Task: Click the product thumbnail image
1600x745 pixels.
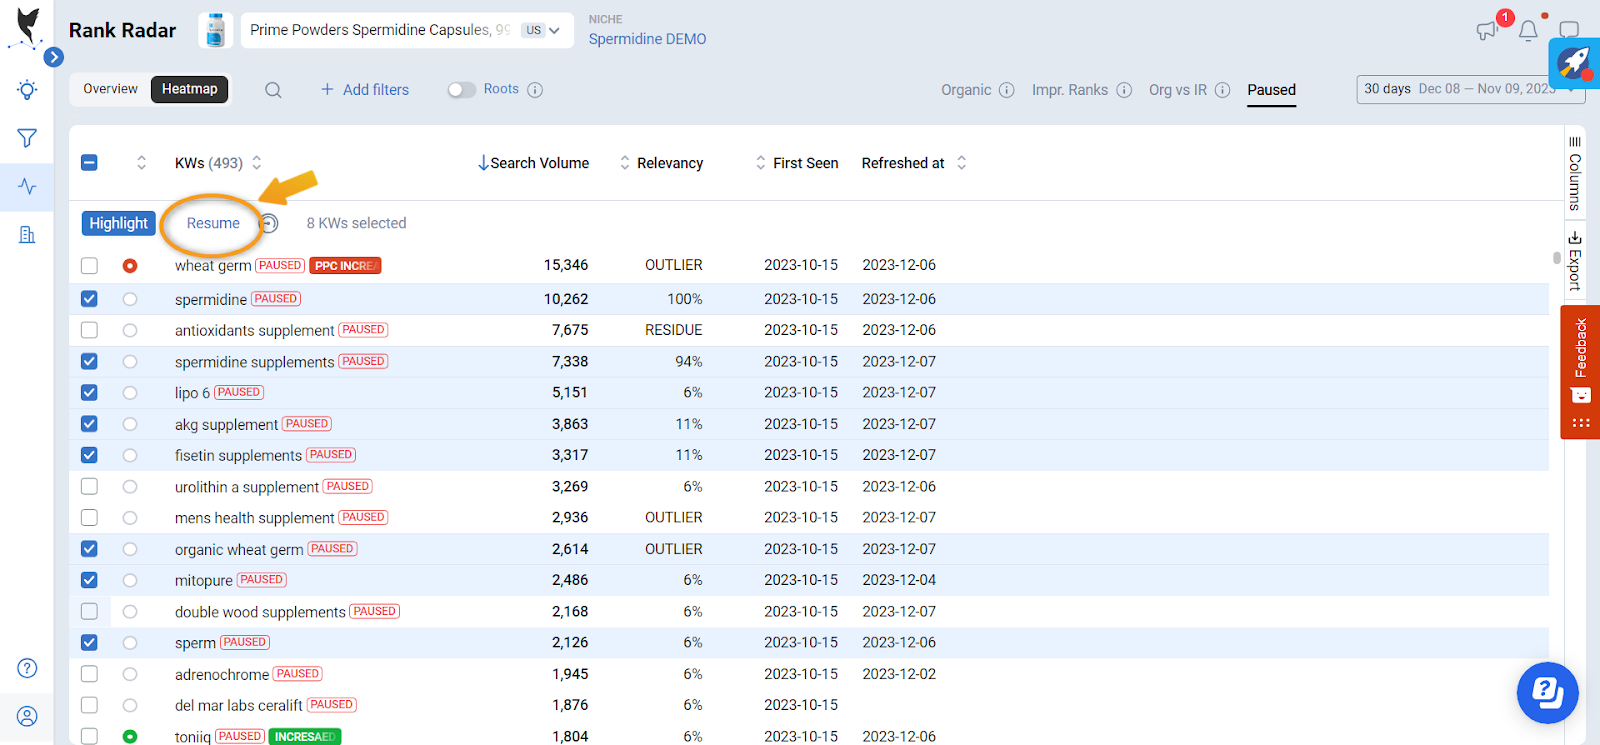Action: tap(215, 30)
